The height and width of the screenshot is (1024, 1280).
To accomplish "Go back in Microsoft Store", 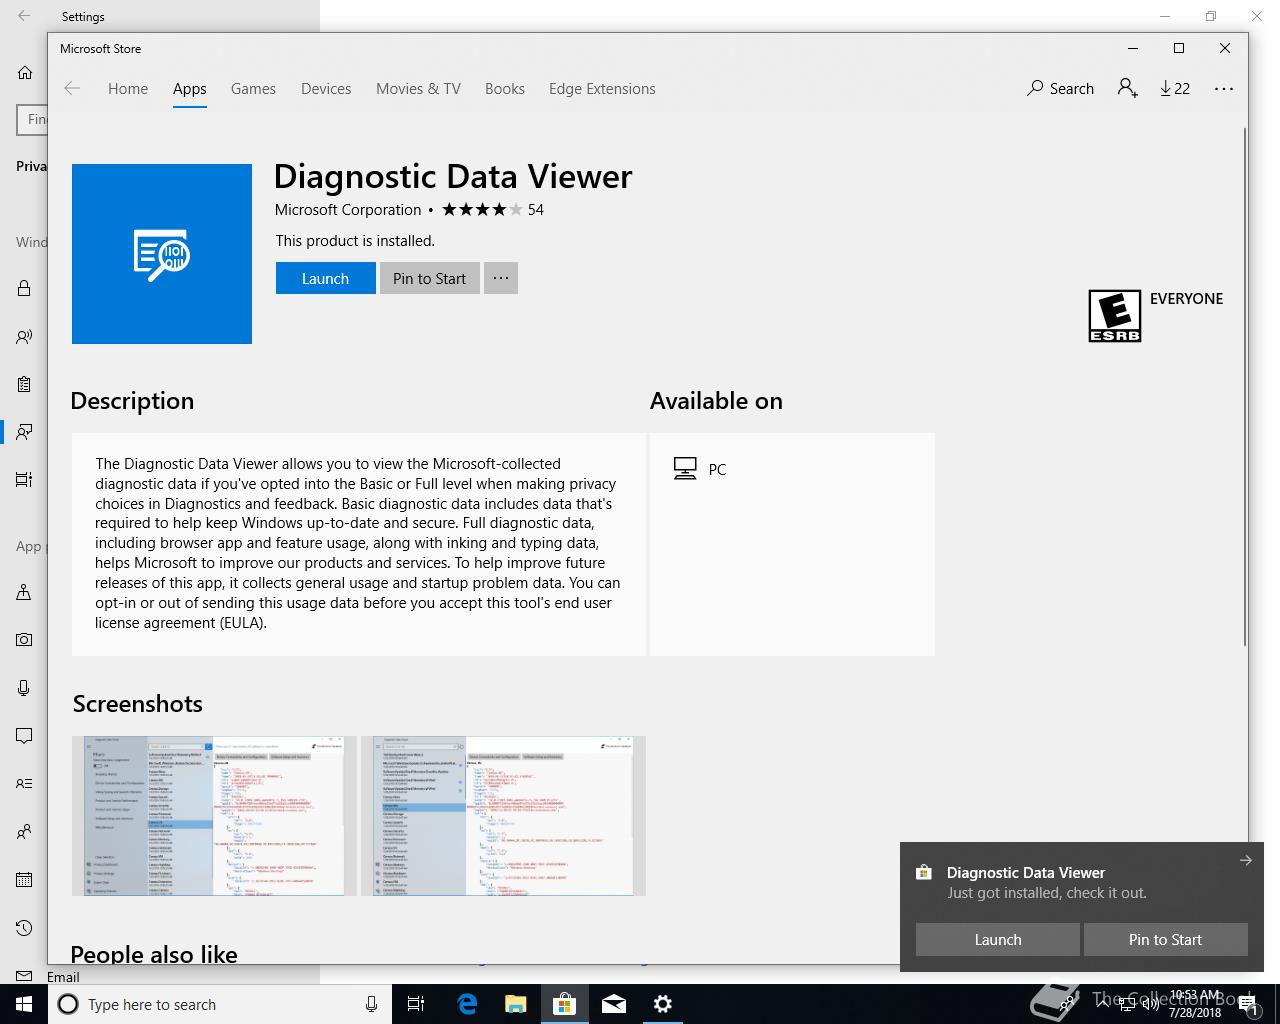I will click(72, 88).
